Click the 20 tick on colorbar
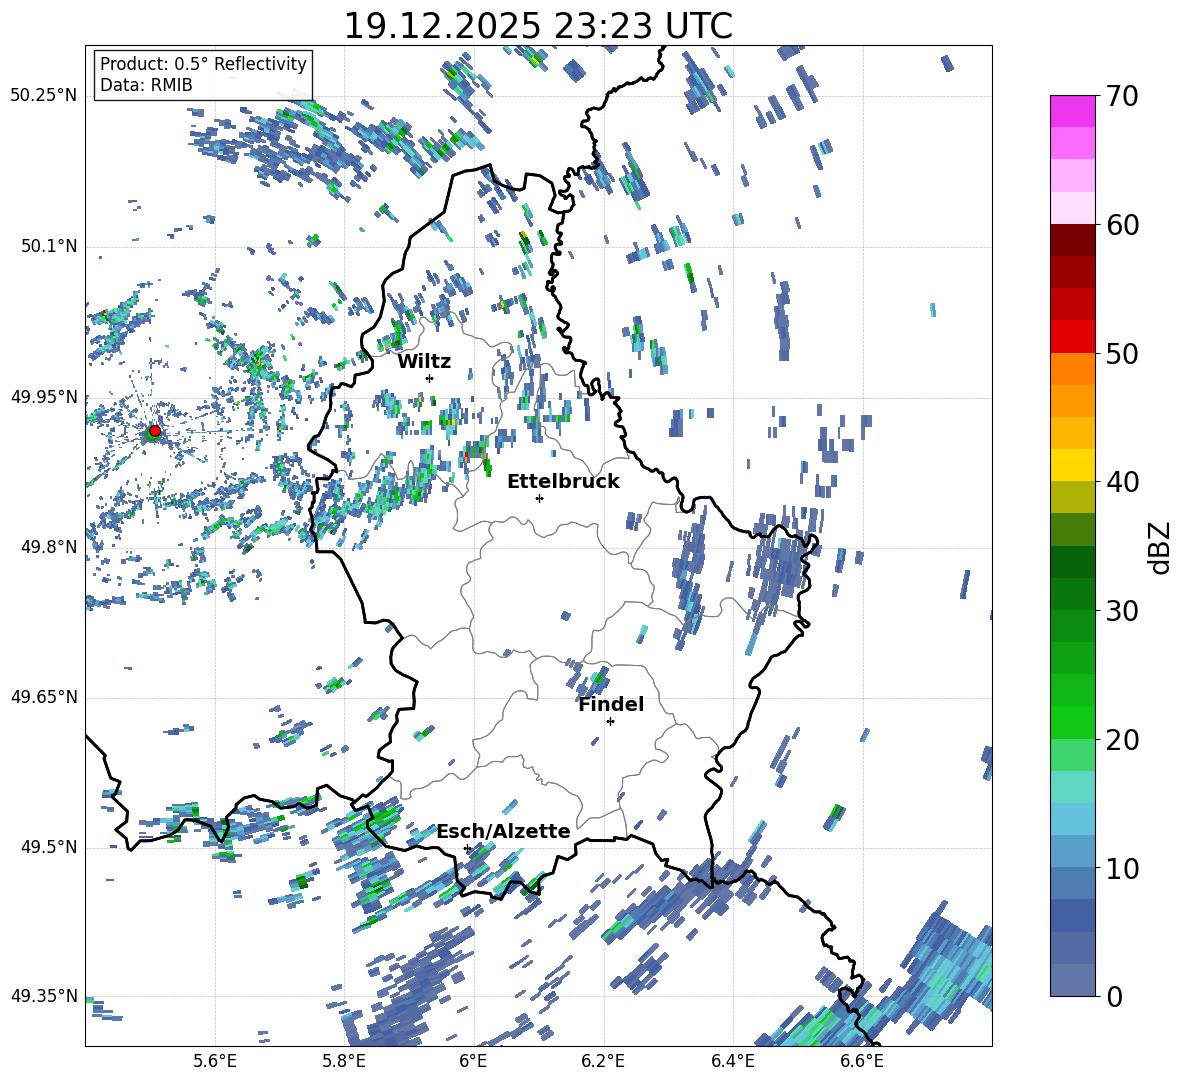 (1122, 740)
